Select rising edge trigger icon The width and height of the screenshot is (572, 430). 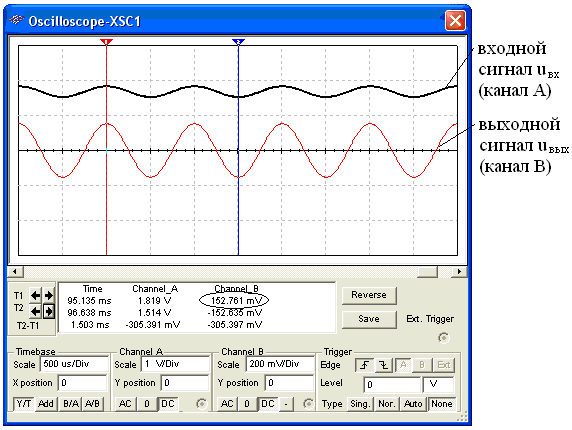click(364, 365)
